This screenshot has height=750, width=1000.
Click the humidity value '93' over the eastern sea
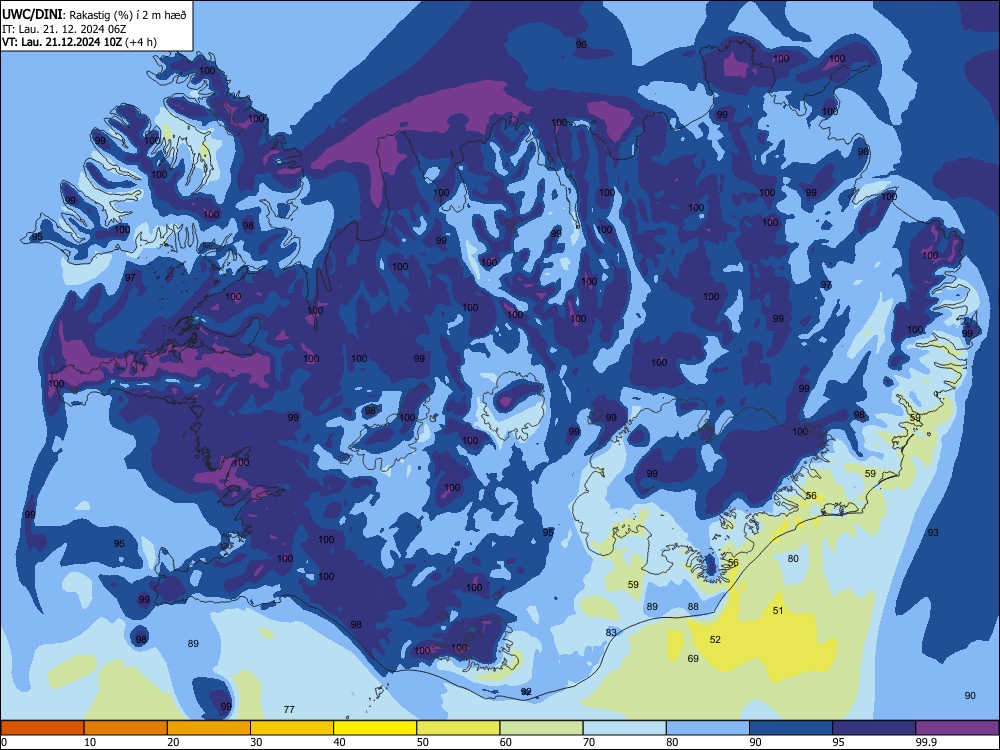pos(933,533)
